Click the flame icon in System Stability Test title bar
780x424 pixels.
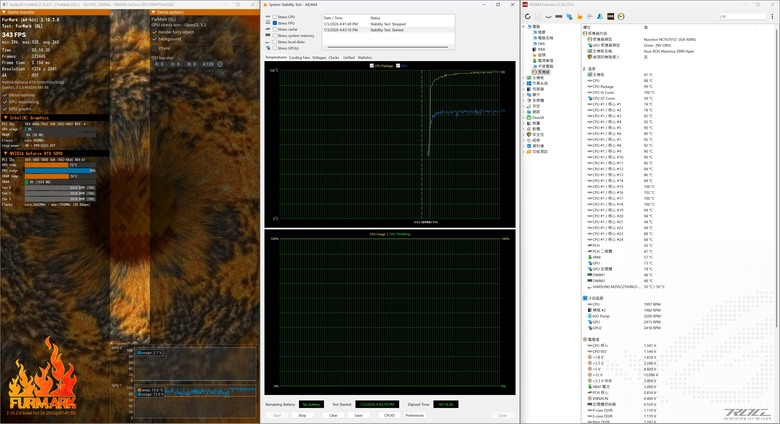[265, 4]
